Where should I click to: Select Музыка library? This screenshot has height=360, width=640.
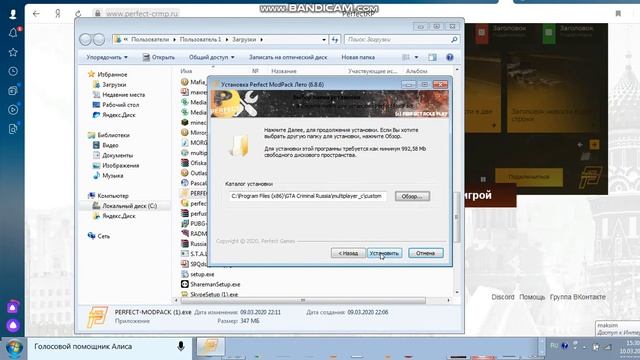tap(108, 176)
